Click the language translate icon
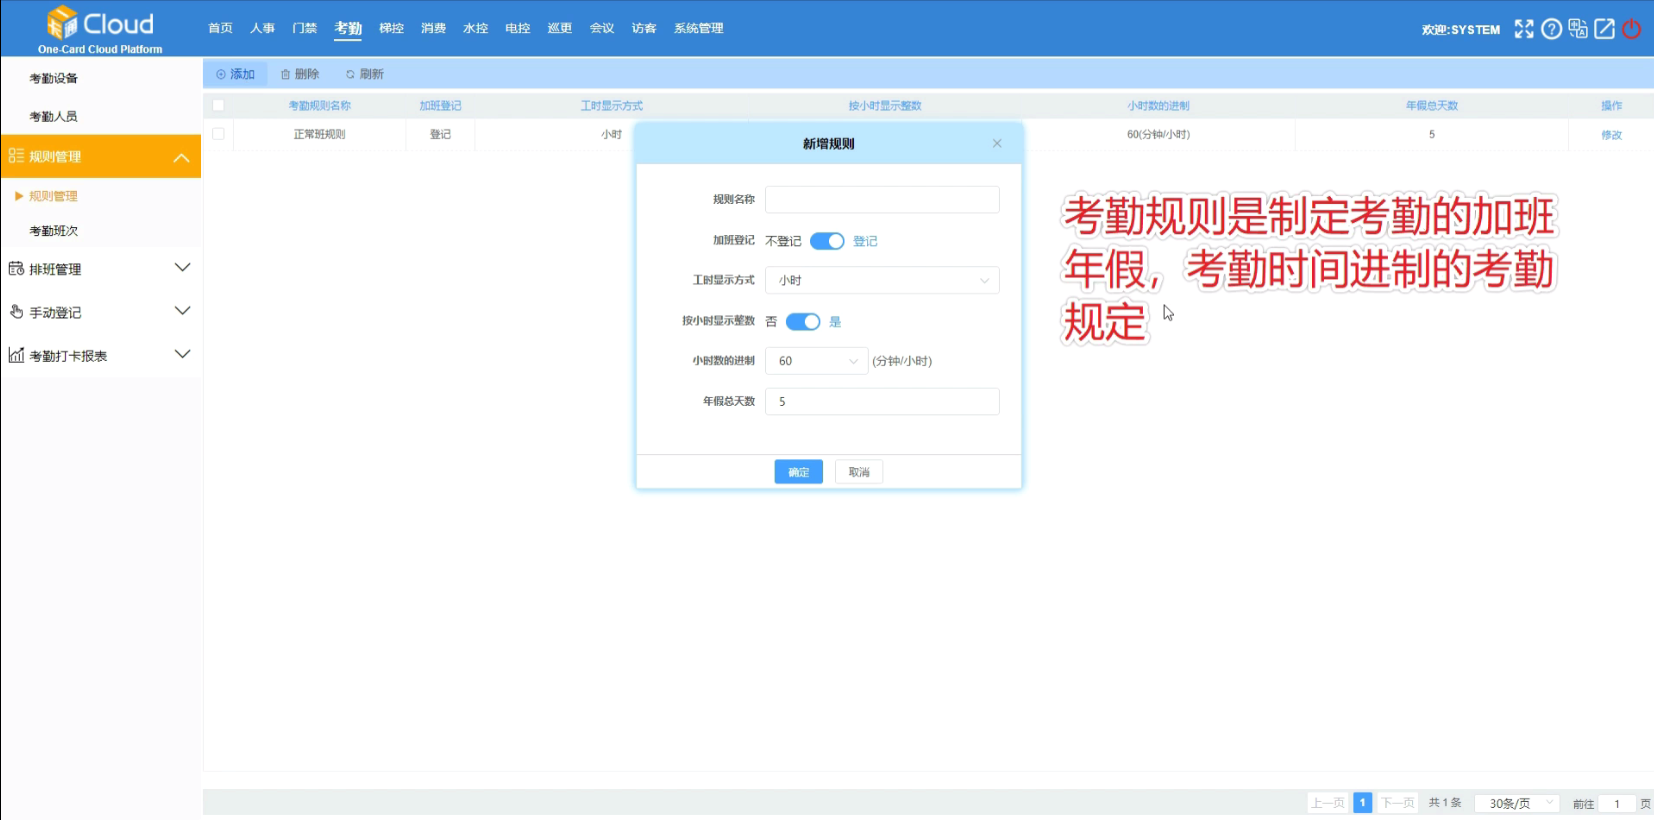The width and height of the screenshot is (1654, 820). tap(1578, 29)
